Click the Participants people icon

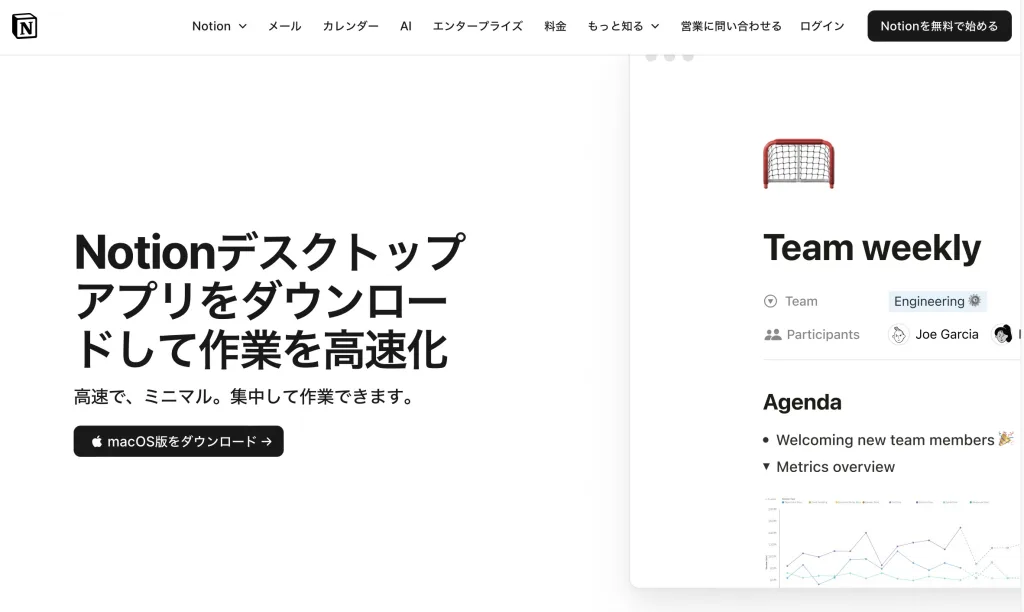coord(771,335)
